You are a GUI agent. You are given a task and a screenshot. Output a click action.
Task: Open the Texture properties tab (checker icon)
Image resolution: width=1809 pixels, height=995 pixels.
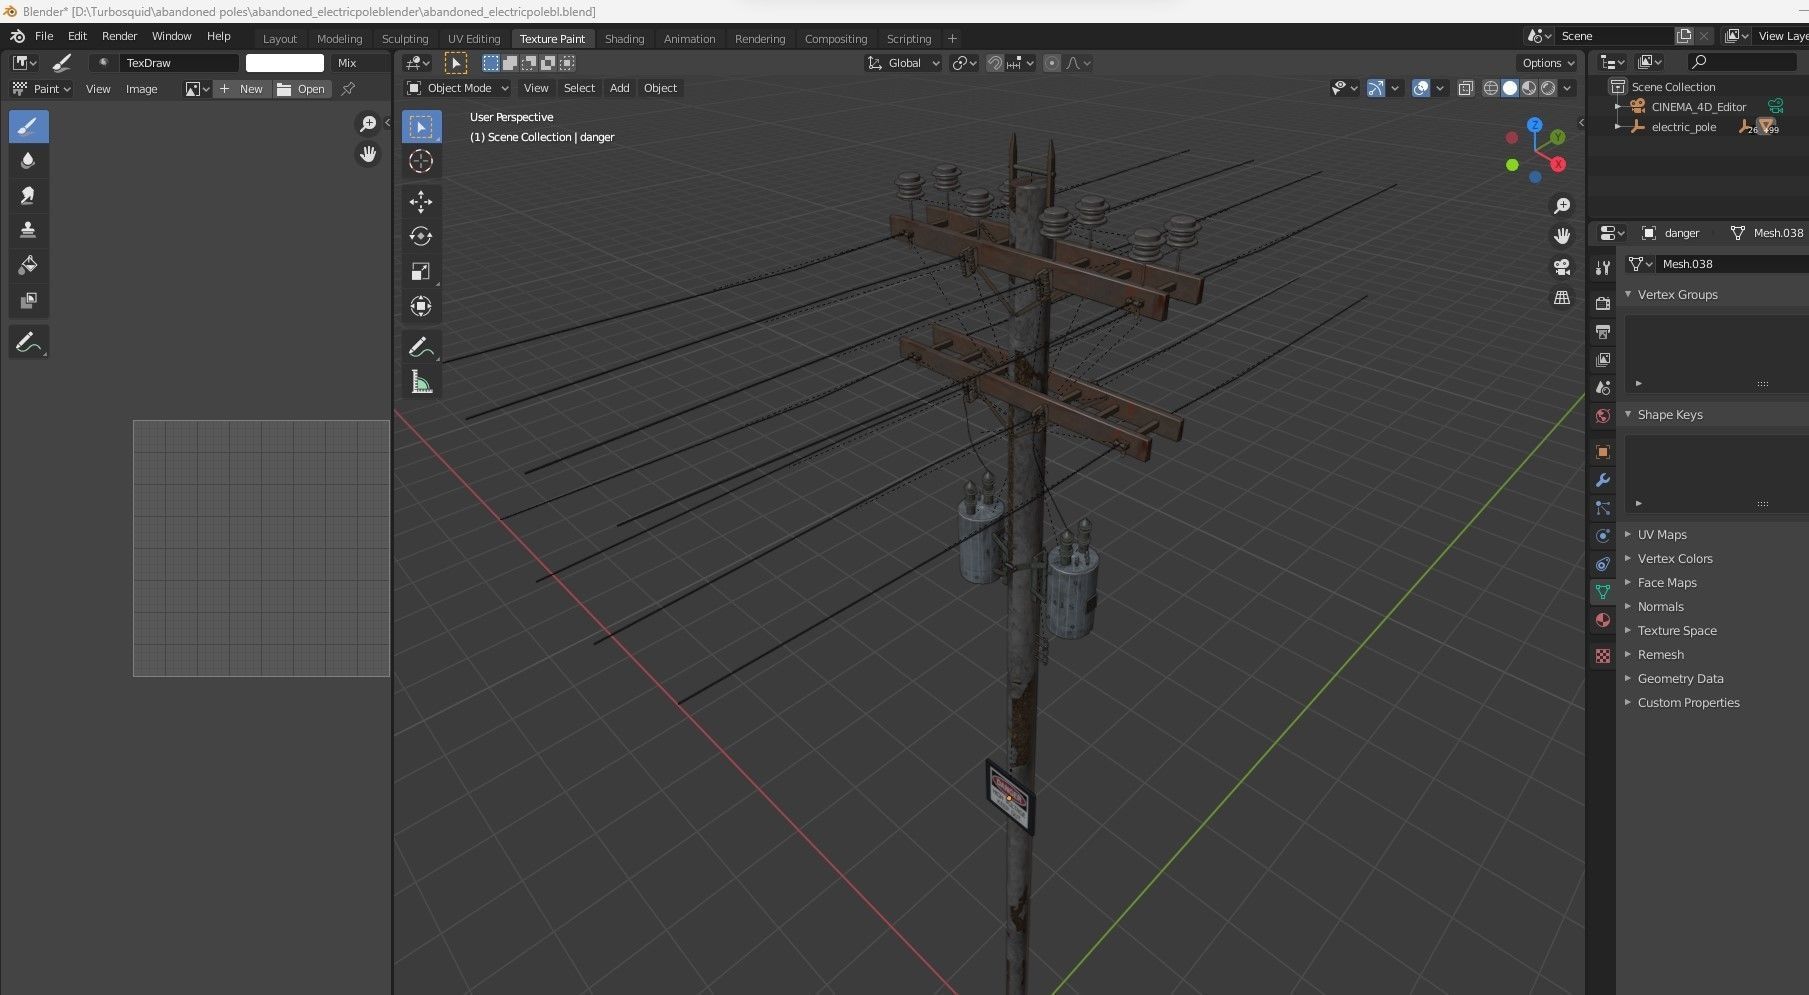pyautogui.click(x=1603, y=656)
